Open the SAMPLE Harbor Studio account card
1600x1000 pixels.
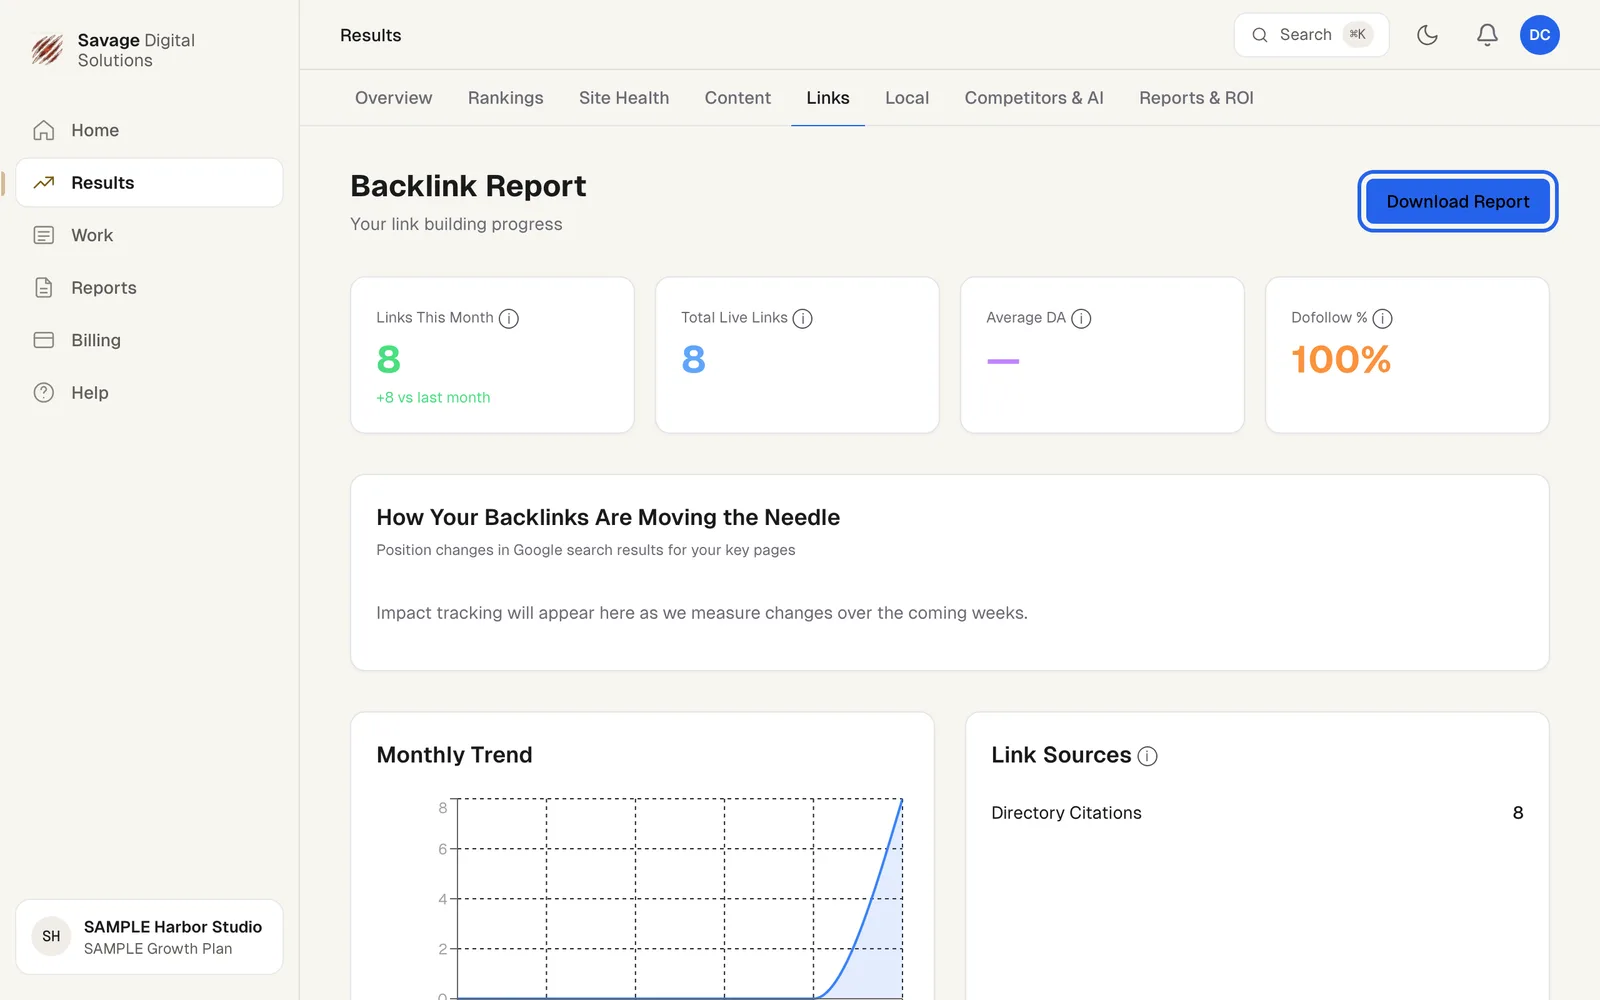149,937
